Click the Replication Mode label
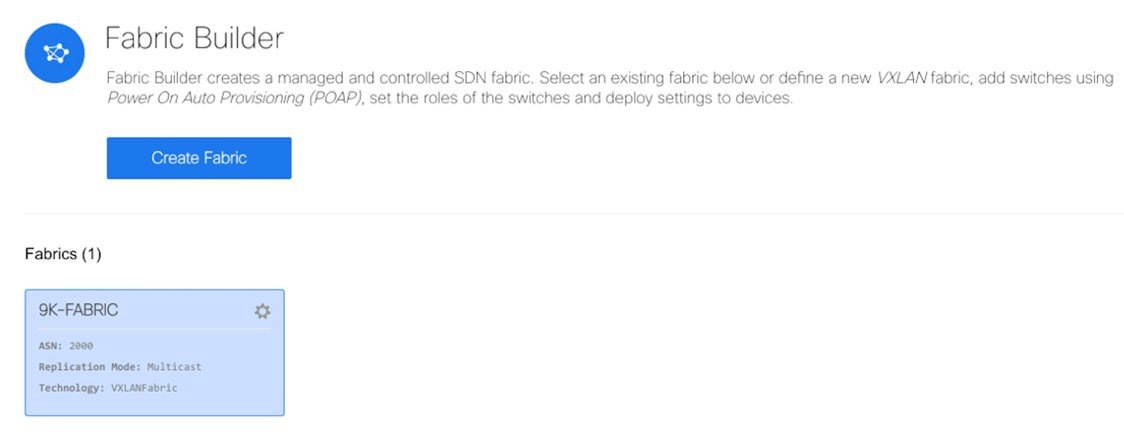Screen dimensions: 1124x436 [x=90, y=366]
